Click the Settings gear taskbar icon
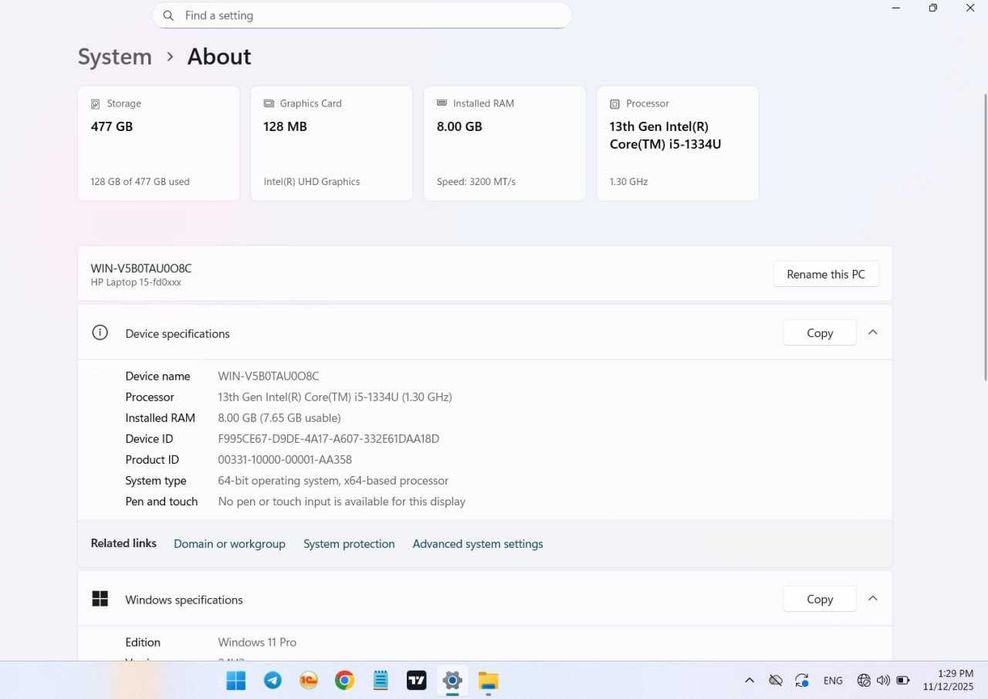Image resolution: width=988 pixels, height=699 pixels. [x=452, y=681]
